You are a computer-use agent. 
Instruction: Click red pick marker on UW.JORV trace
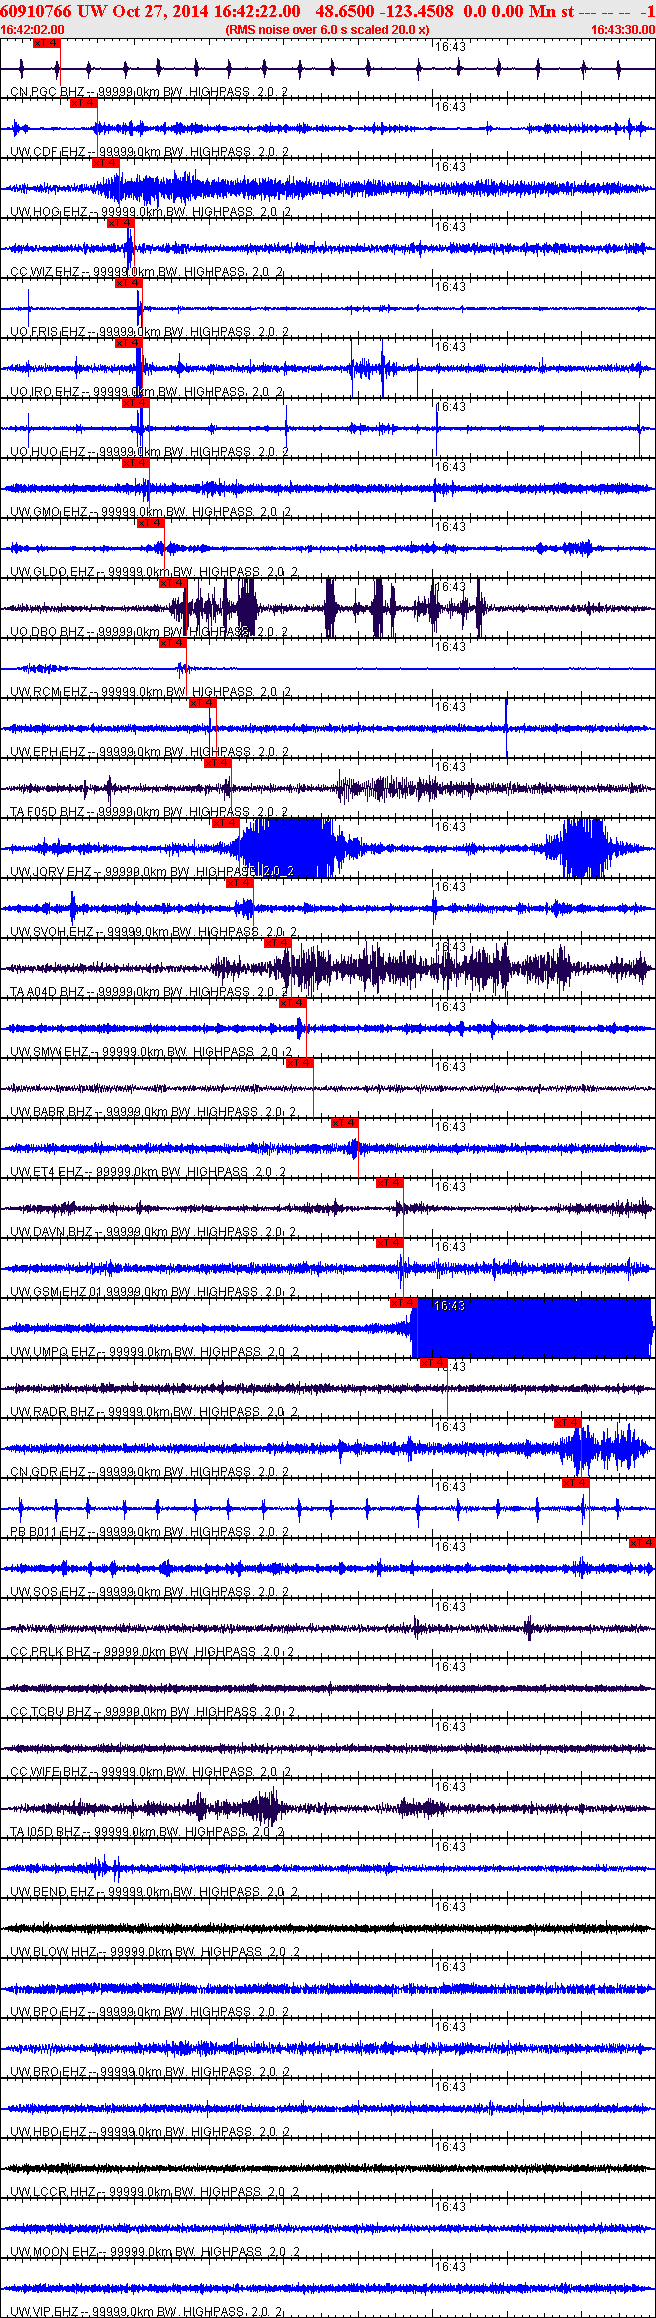click(x=226, y=823)
